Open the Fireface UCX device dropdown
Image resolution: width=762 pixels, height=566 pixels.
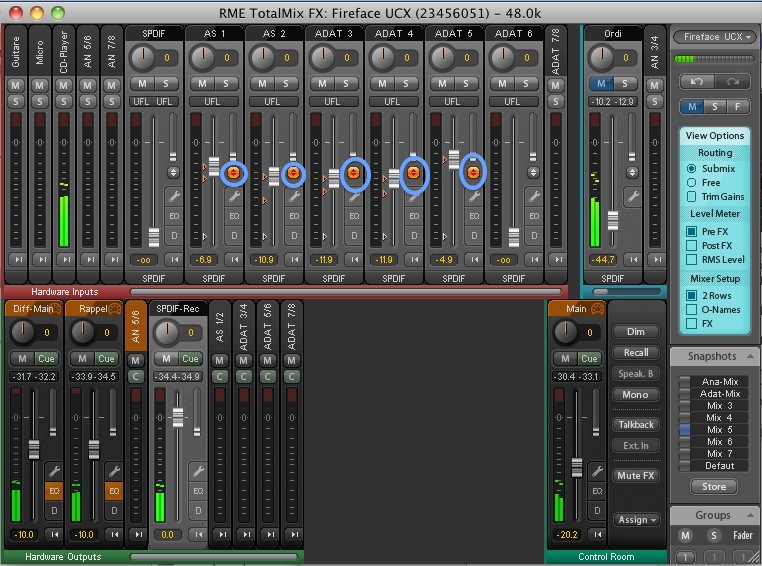[x=714, y=37]
